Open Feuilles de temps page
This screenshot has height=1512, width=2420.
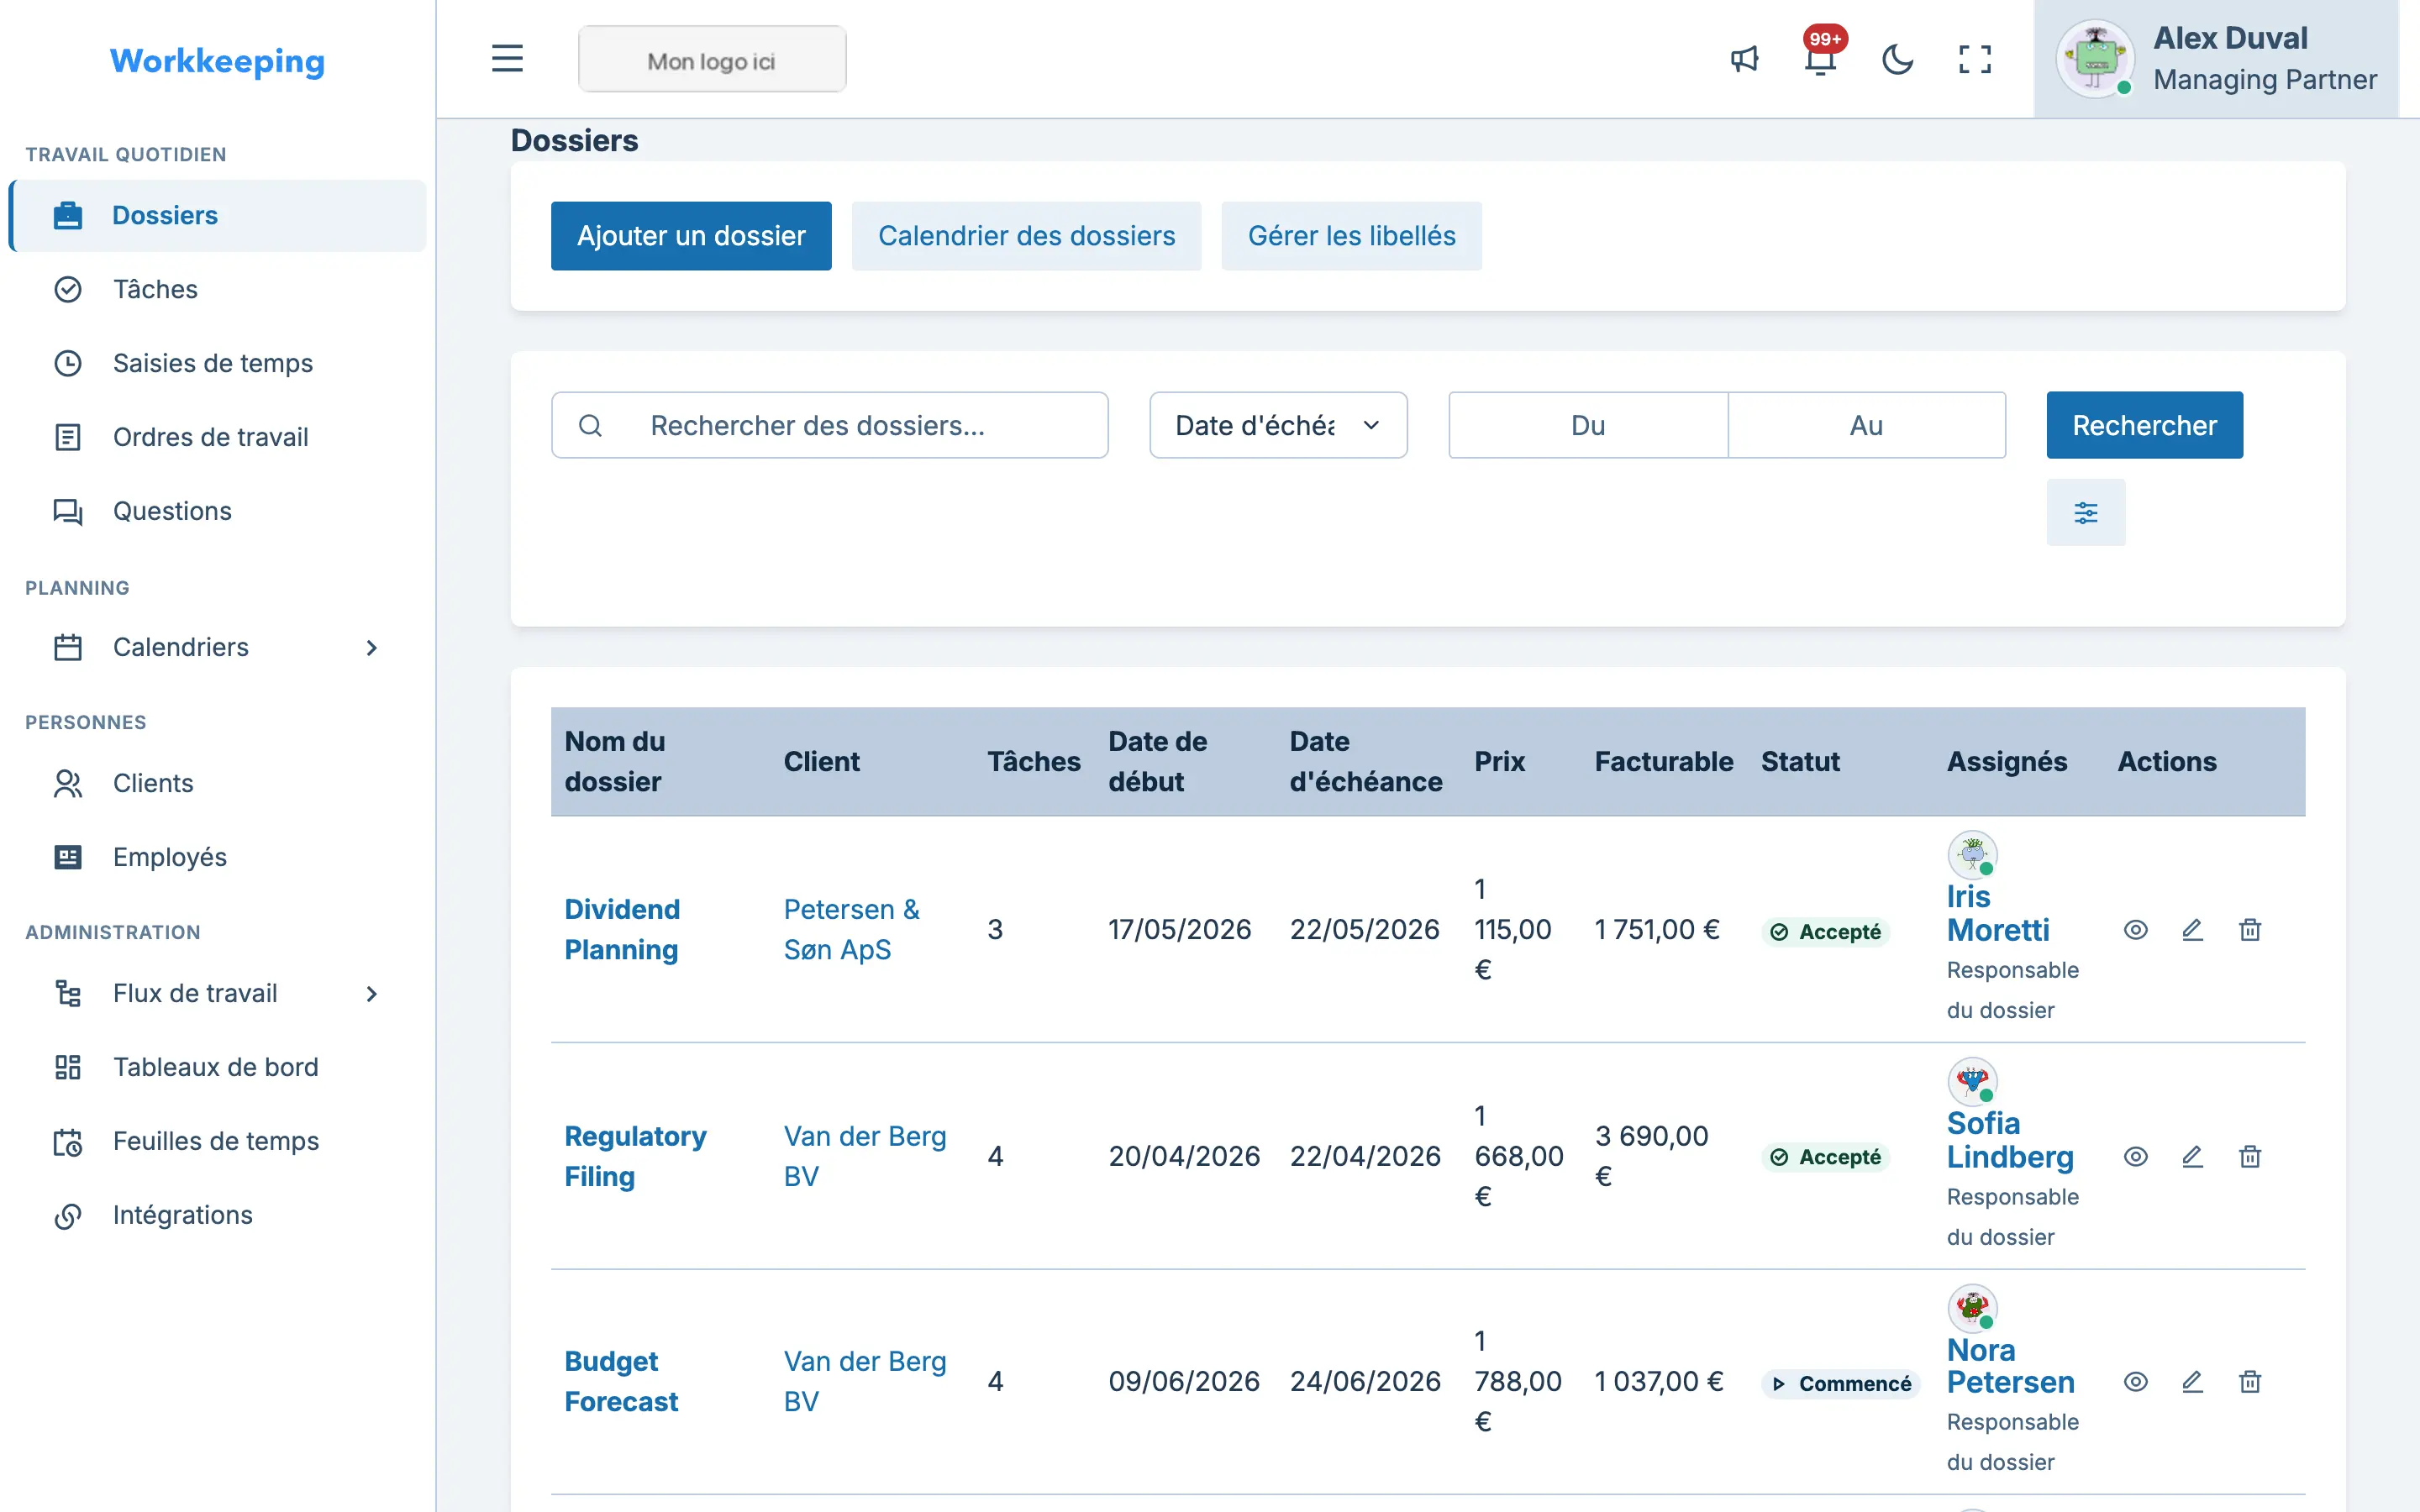[218, 1141]
